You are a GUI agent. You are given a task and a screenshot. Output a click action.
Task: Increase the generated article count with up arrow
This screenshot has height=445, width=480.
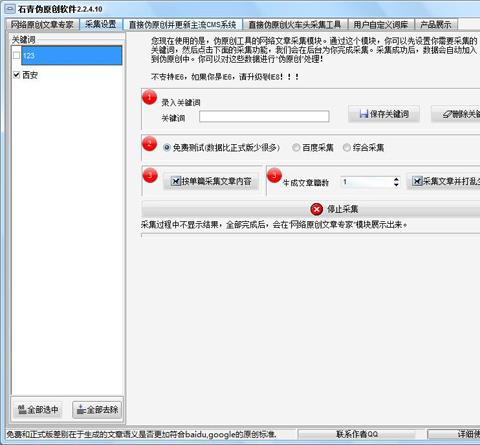click(x=396, y=179)
